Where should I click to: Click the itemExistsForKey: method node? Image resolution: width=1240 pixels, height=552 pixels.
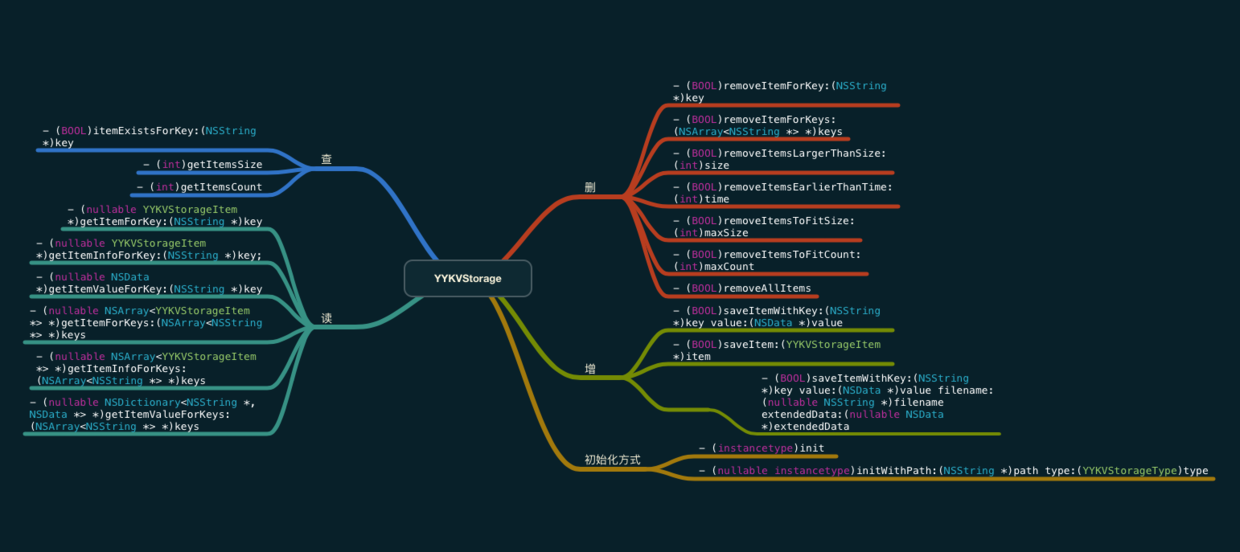click(149, 137)
